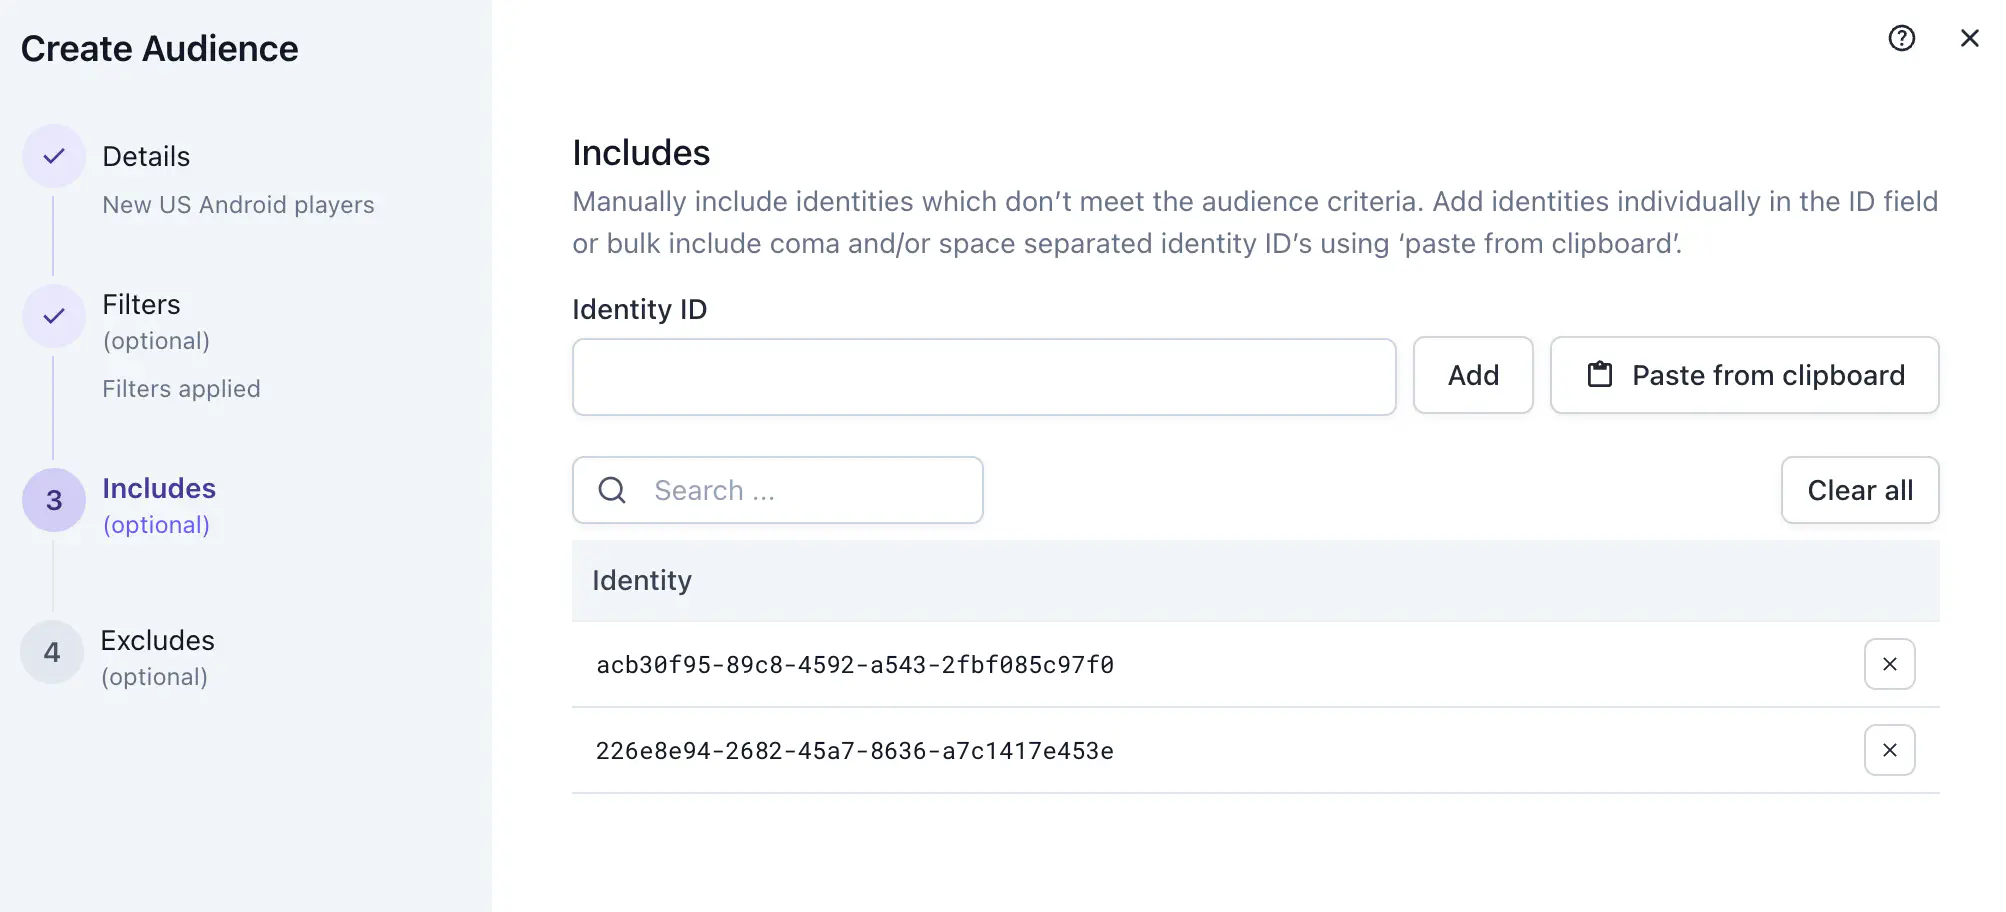Click the clipboard icon in Paste from clipboard

click(x=1601, y=375)
